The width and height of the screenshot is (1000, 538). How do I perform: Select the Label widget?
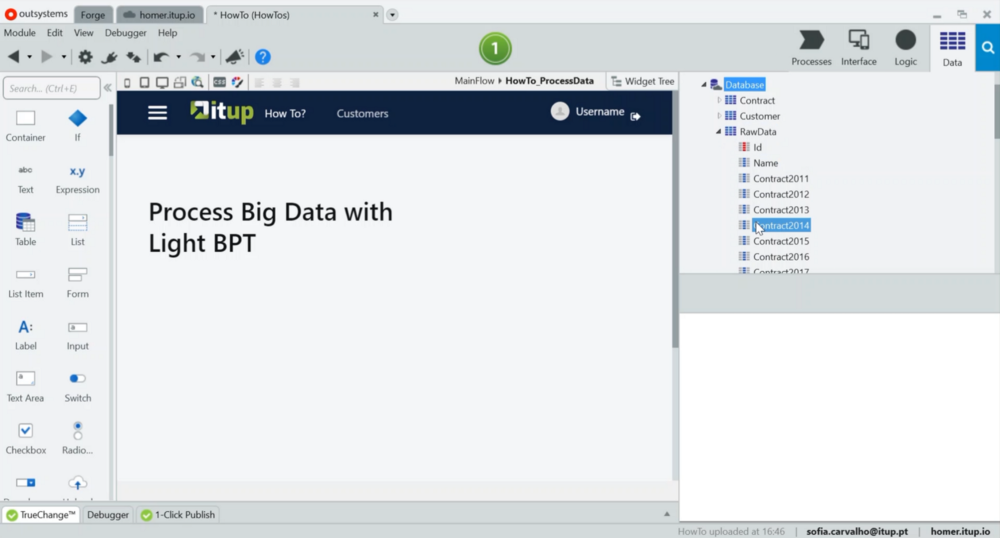pyautogui.click(x=26, y=335)
